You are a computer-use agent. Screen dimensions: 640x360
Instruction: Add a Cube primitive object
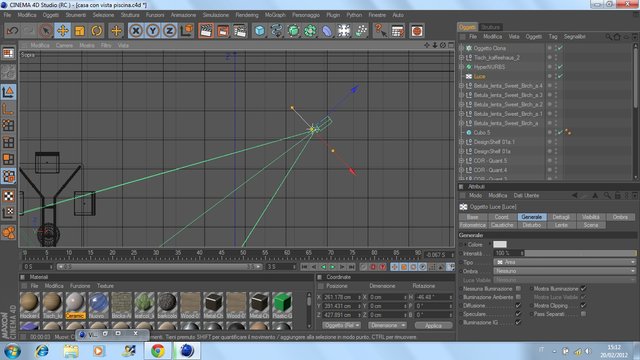260,31
